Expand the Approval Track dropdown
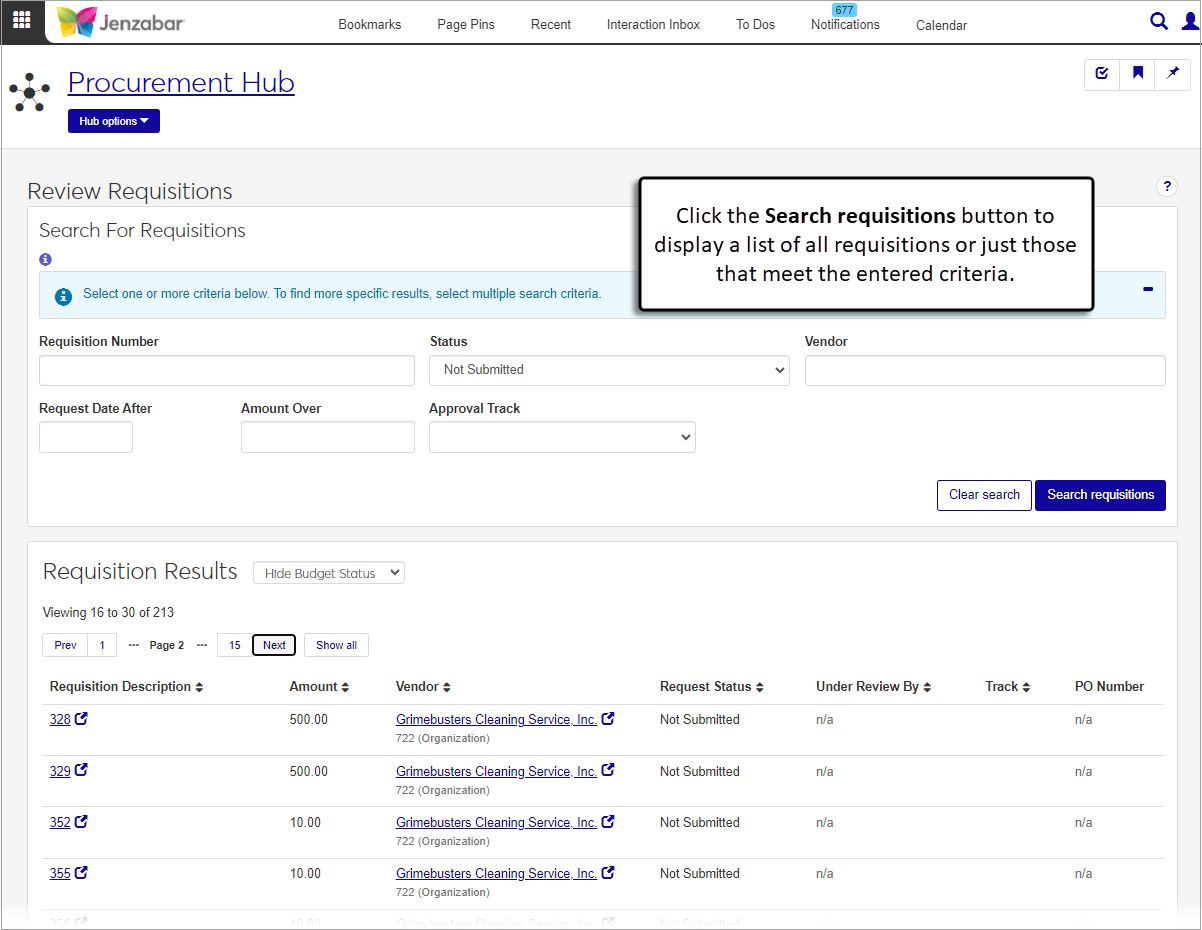The height and width of the screenshot is (930, 1202). point(562,437)
